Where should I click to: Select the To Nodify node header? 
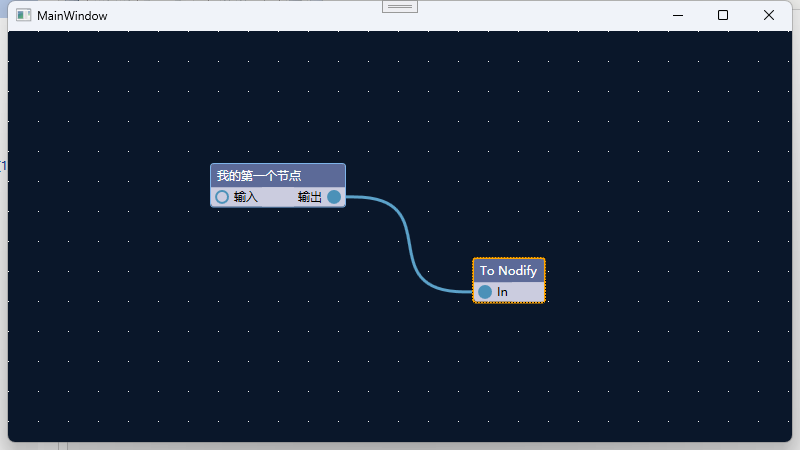(509, 270)
